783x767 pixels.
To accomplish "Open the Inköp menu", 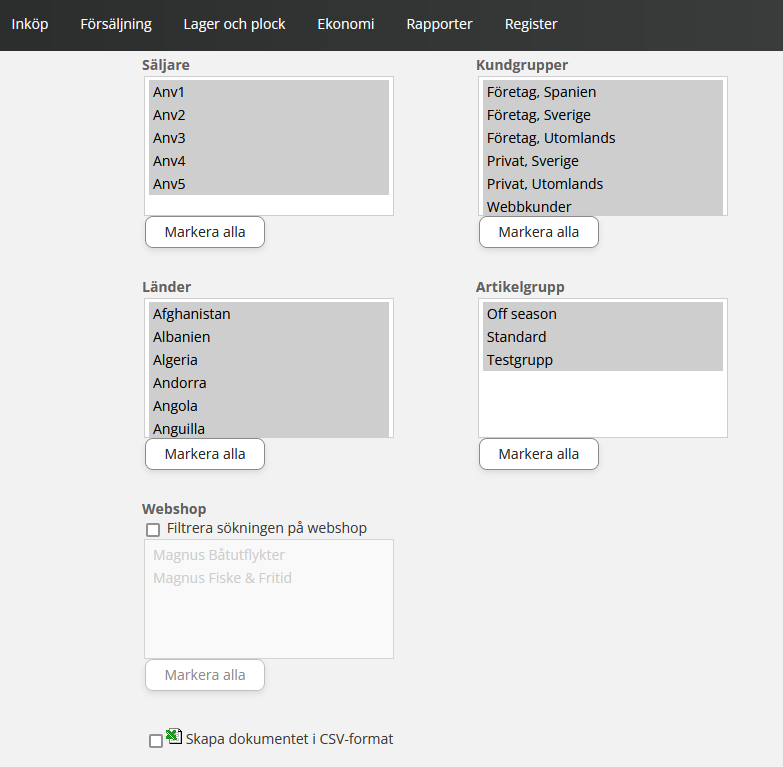I will pos(30,24).
